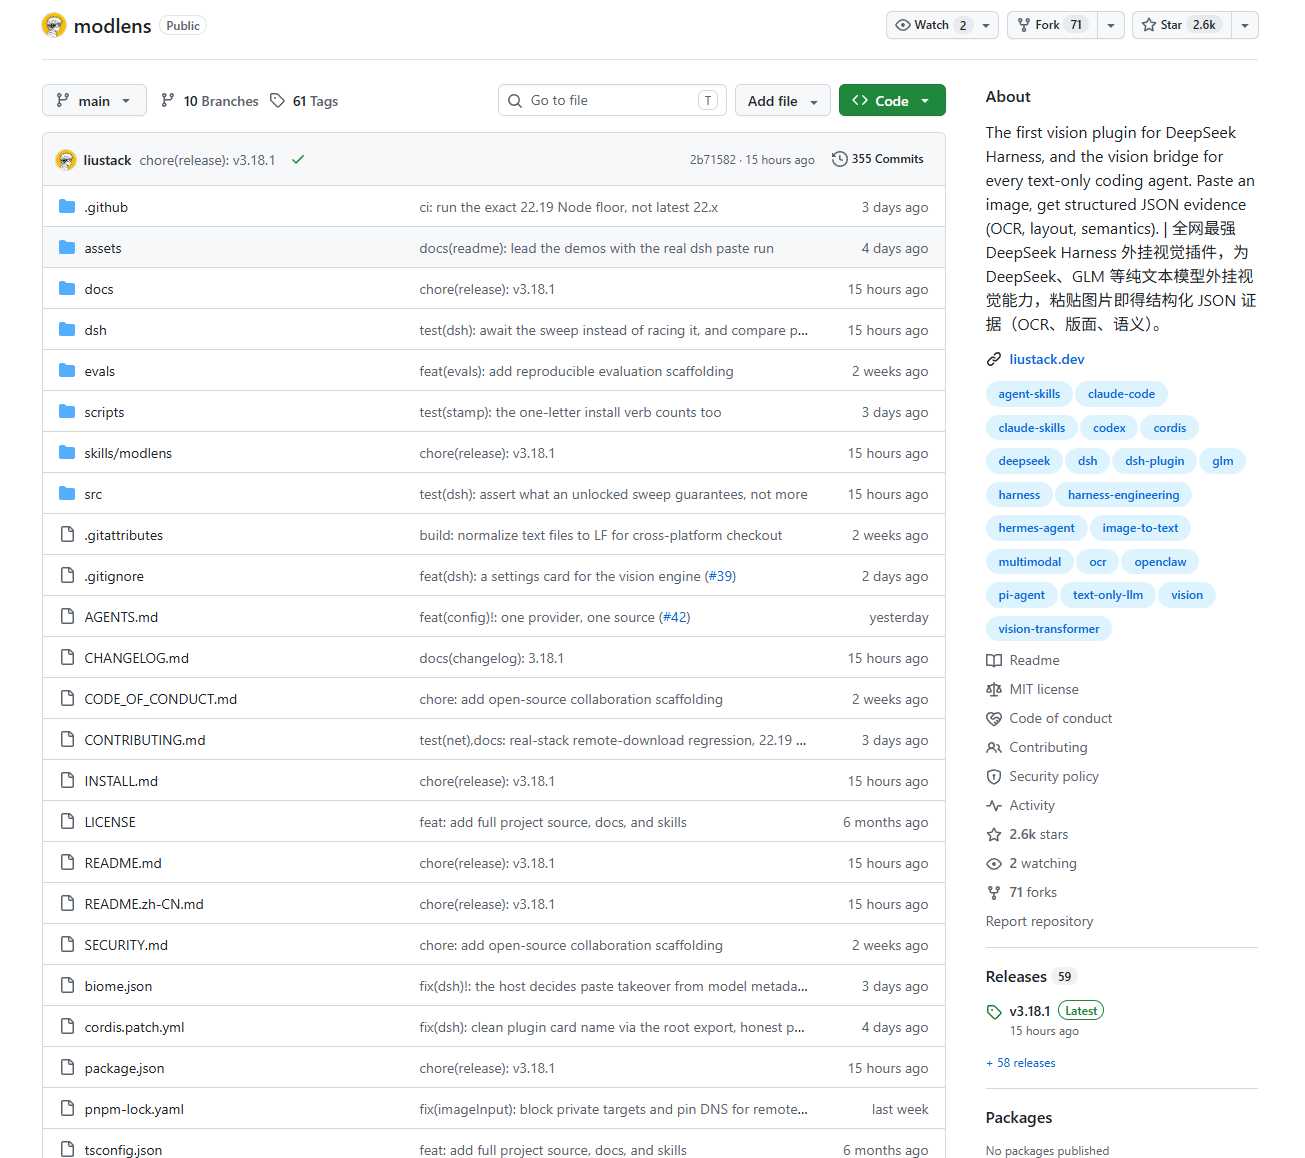Click the eye icon beside 2 watching
This screenshot has width=1305, height=1158.
994,863
